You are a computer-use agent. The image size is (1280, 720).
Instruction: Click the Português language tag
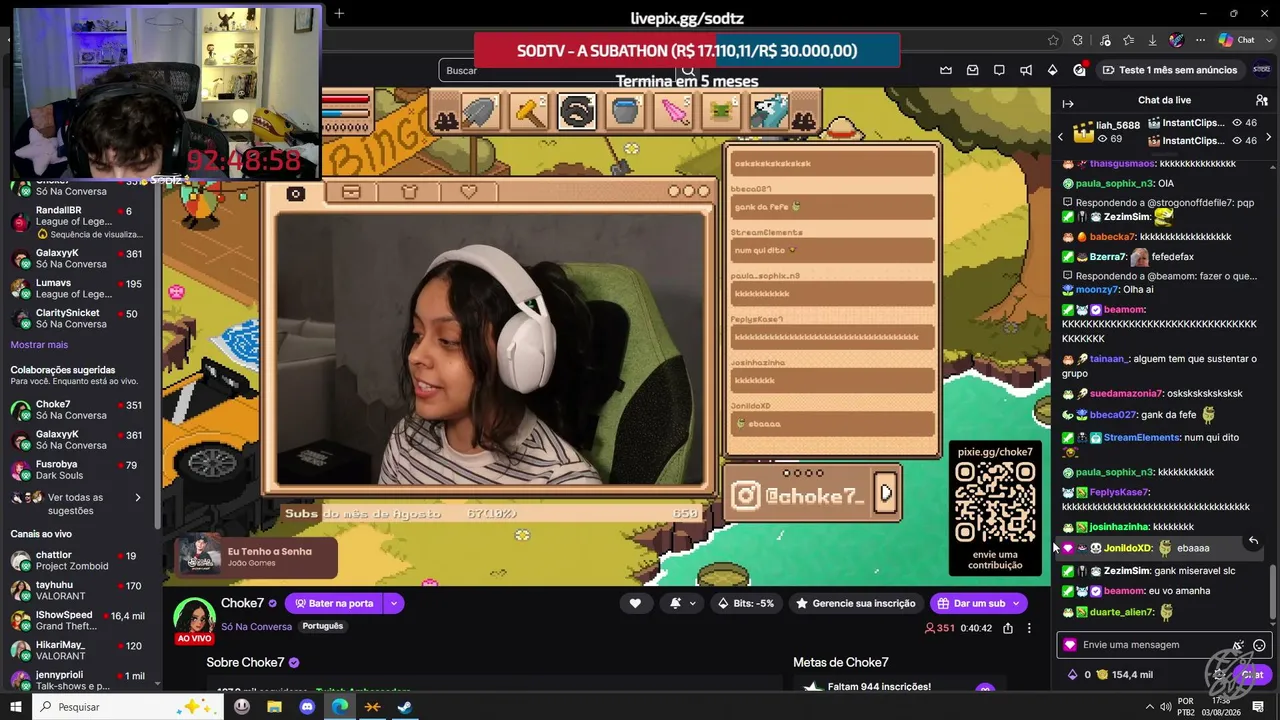(x=322, y=626)
